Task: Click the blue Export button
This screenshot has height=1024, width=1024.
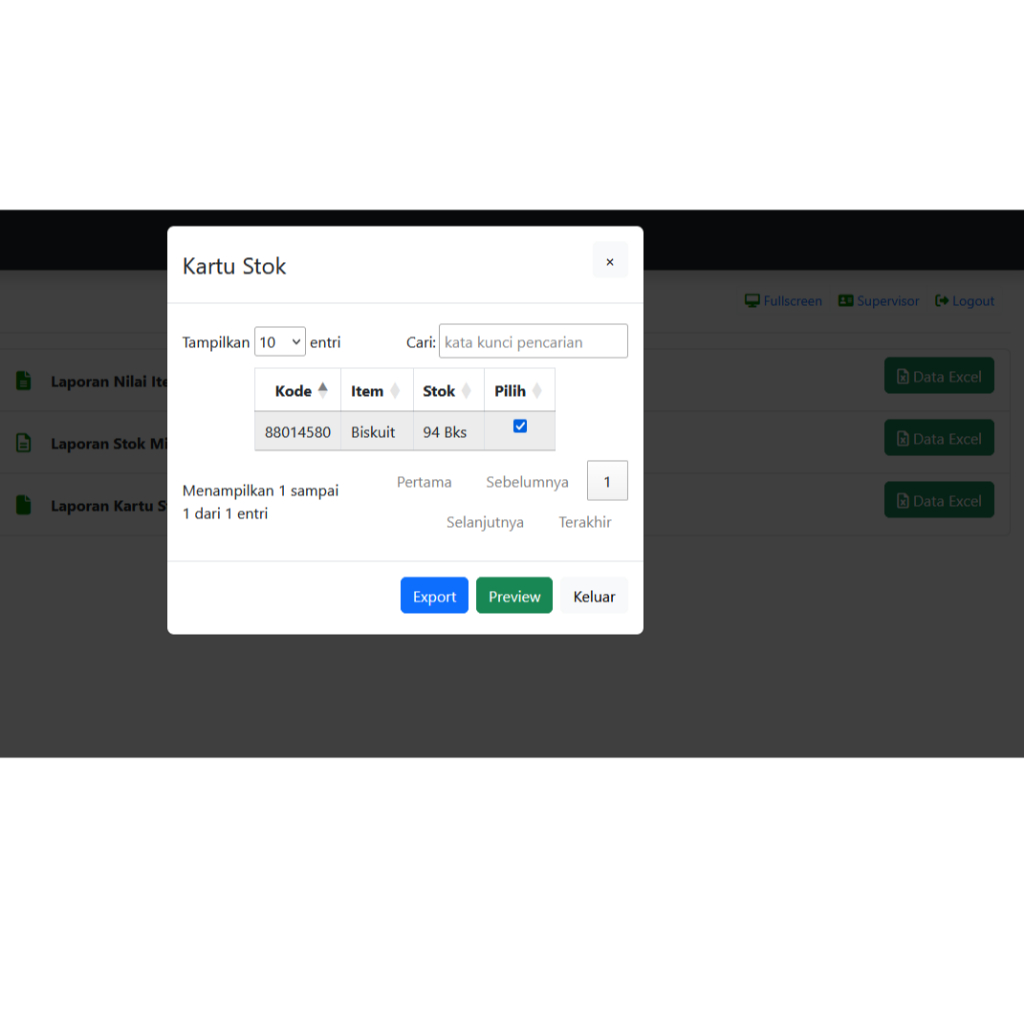Action: click(x=434, y=596)
